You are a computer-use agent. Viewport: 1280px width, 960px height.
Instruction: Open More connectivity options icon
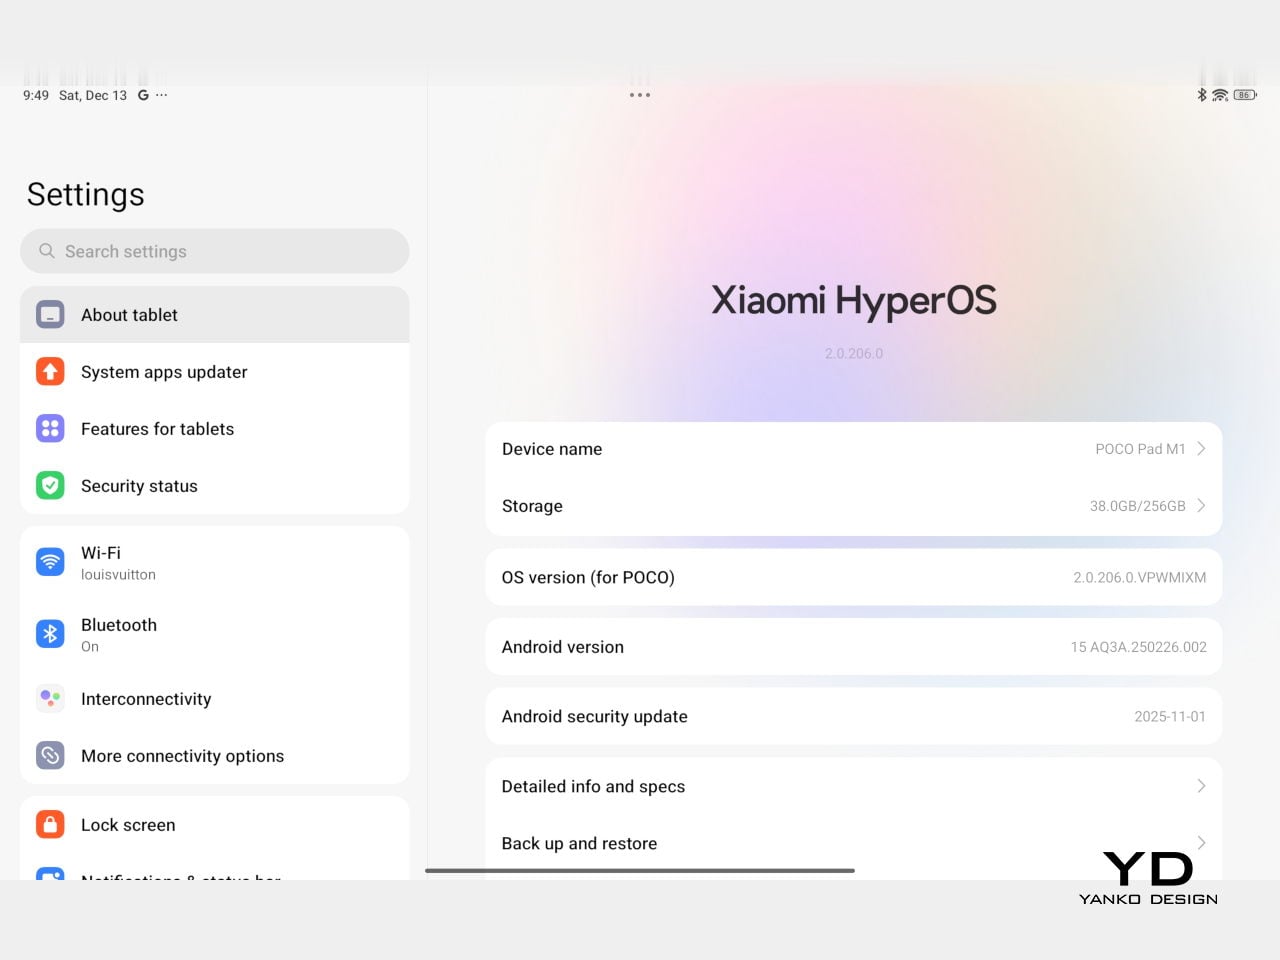click(50, 755)
